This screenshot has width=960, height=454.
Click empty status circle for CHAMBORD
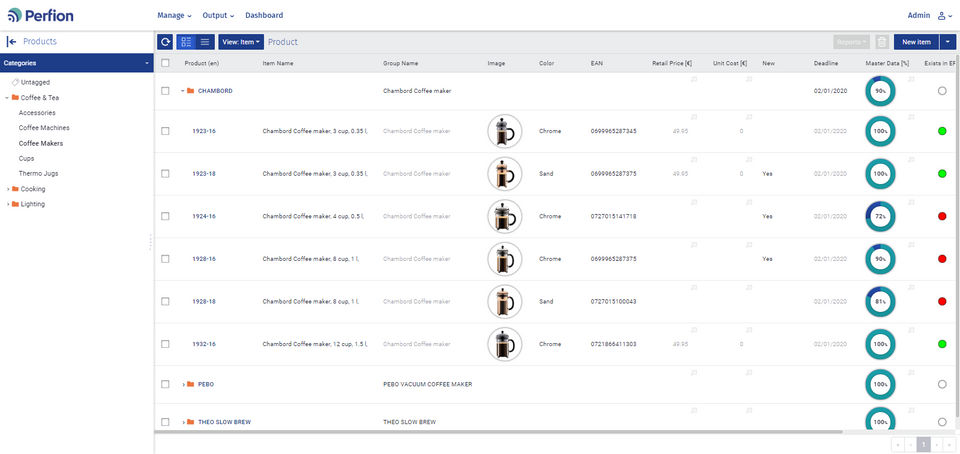click(942, 91)
